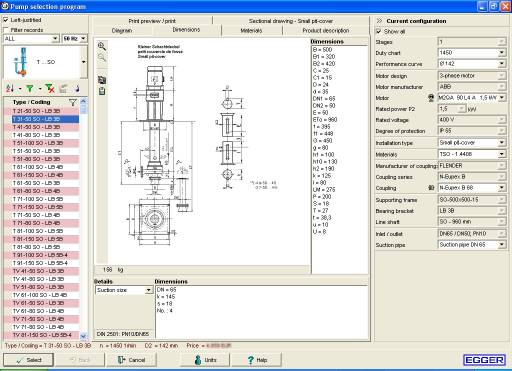Toggle the Left-justified checkbox
This screenshot has width=512, height=371.
coord(6,20)
